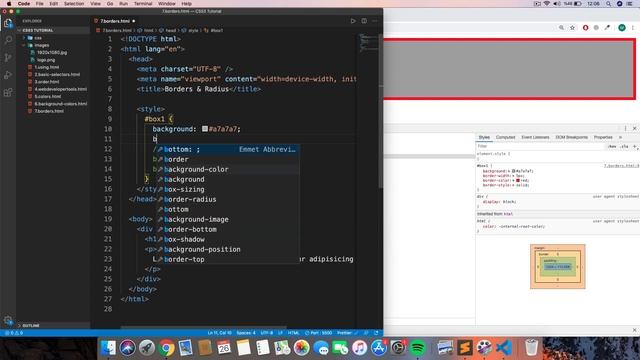Click the eyedropper extension icon in Chrome
The image size is (640, 360).
click(607, 28)
